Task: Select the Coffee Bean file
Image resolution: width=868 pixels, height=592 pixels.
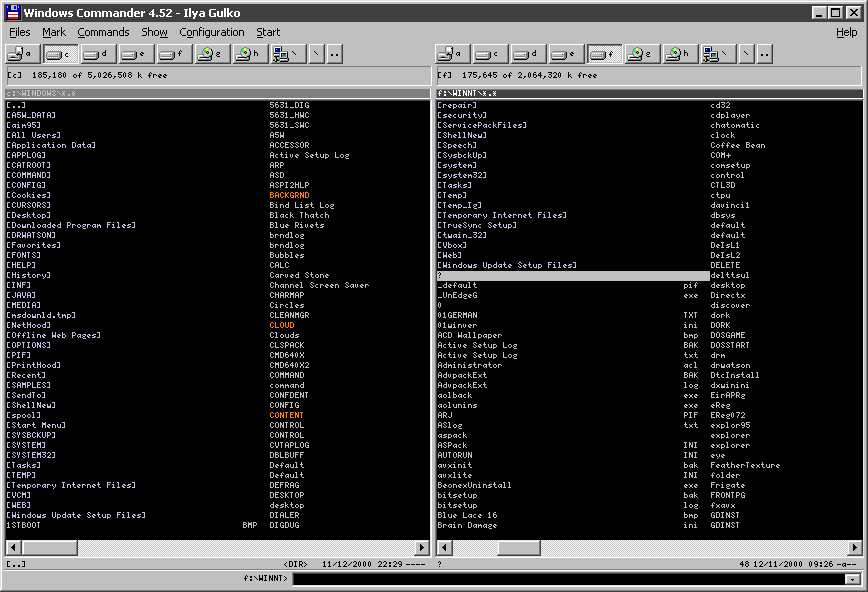Action: (738, 145)
